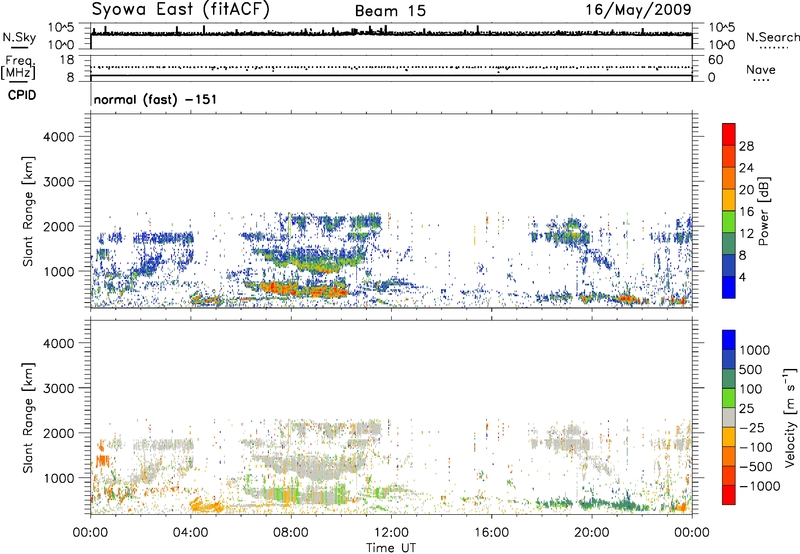This screenshot has width=800, height=554.
Task: Click the 'Velocity [m s-1]' colorbar label
Action: (x=790, y=417)
